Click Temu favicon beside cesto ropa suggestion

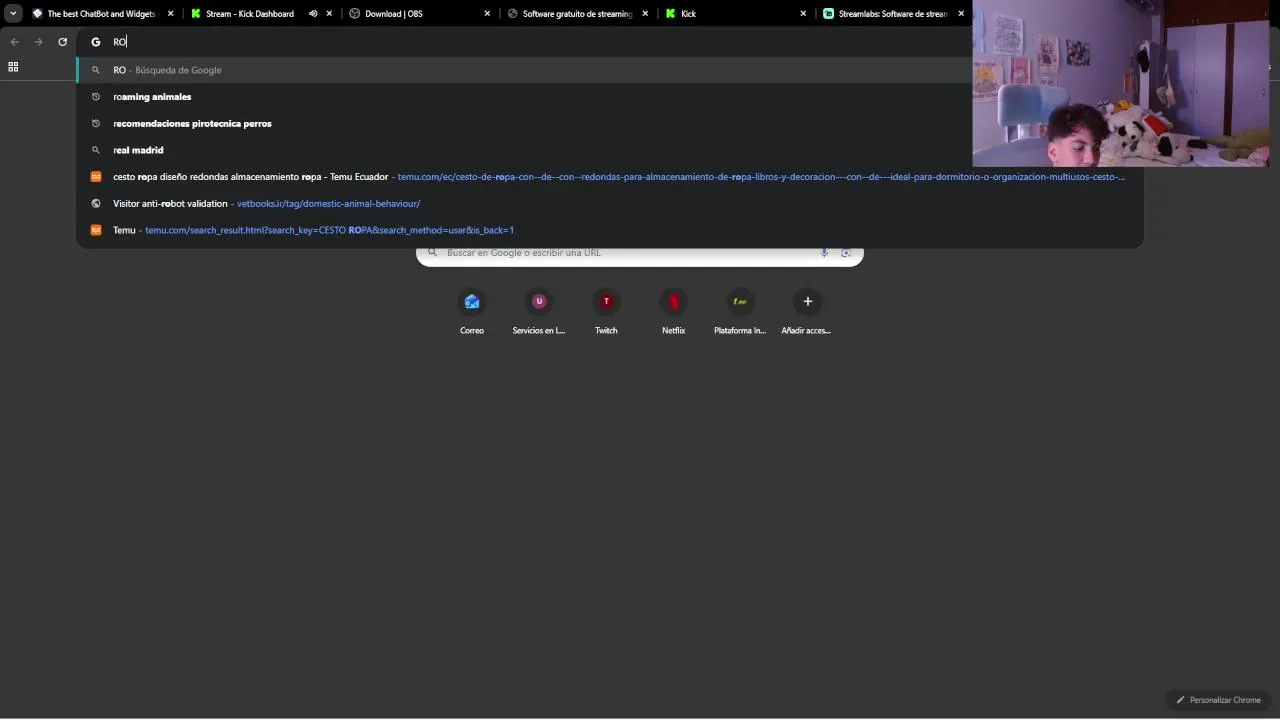(96, 177)
